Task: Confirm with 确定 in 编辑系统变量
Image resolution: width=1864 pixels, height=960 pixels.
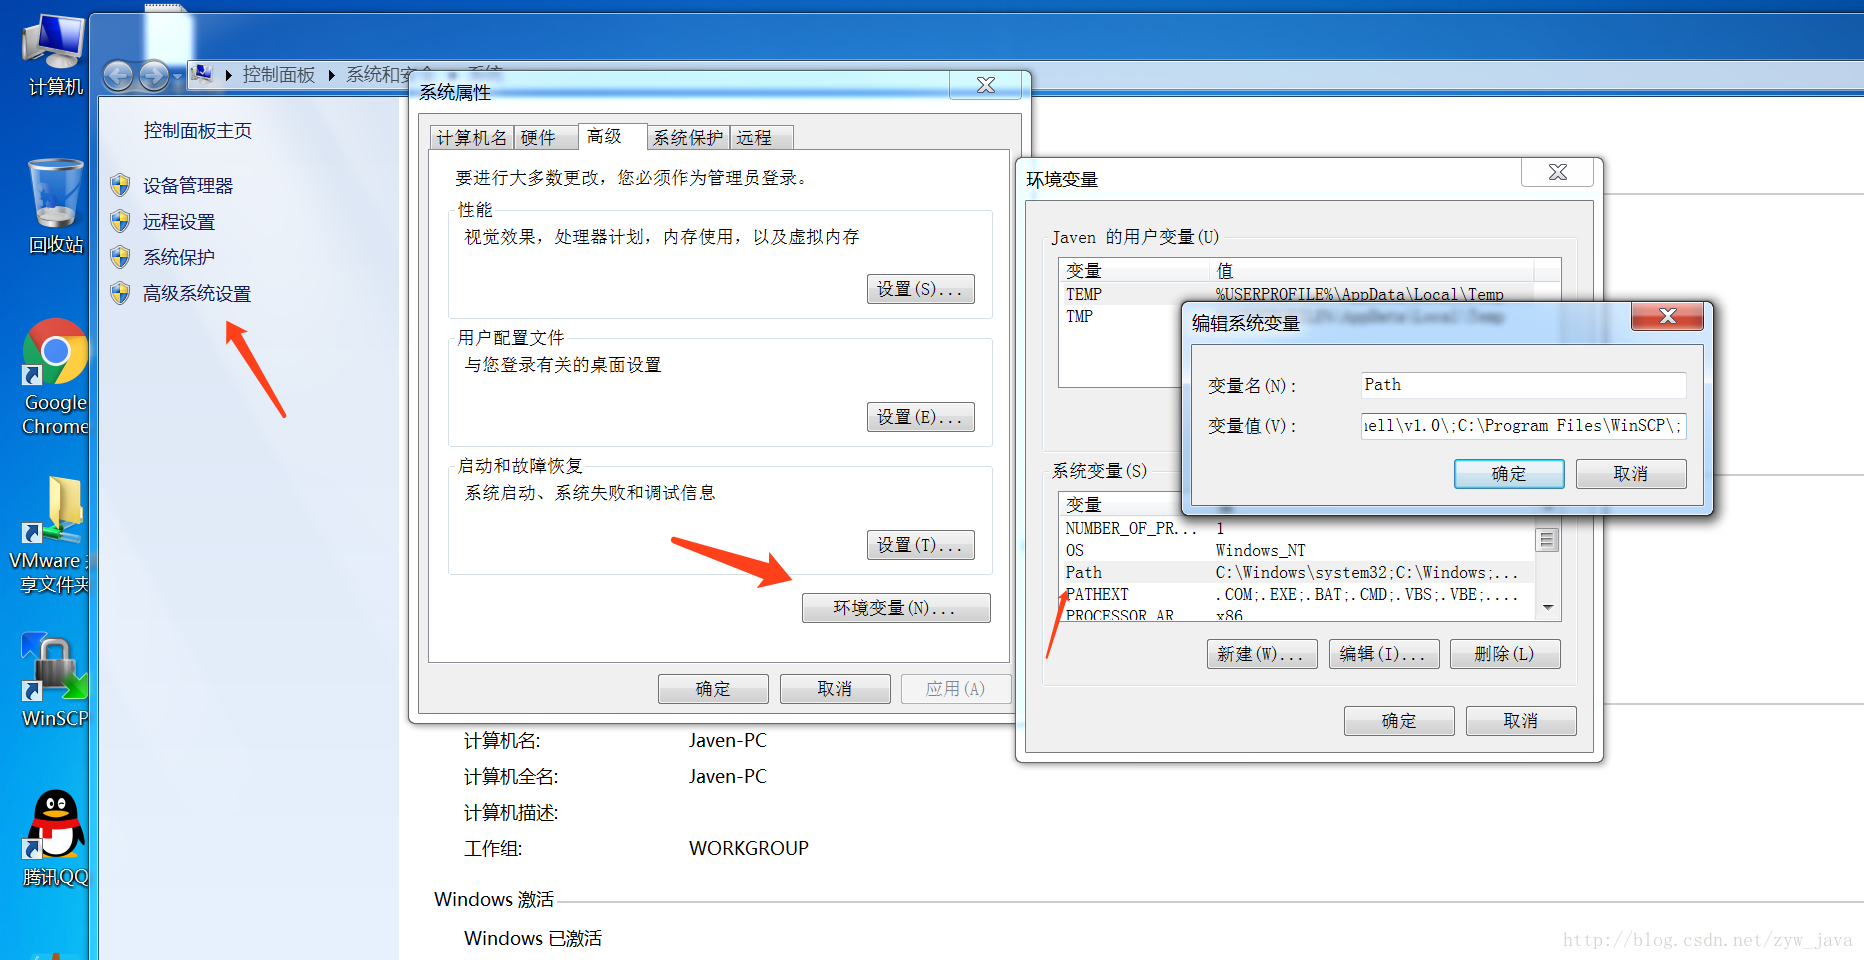Action: tap(1509, 474)
